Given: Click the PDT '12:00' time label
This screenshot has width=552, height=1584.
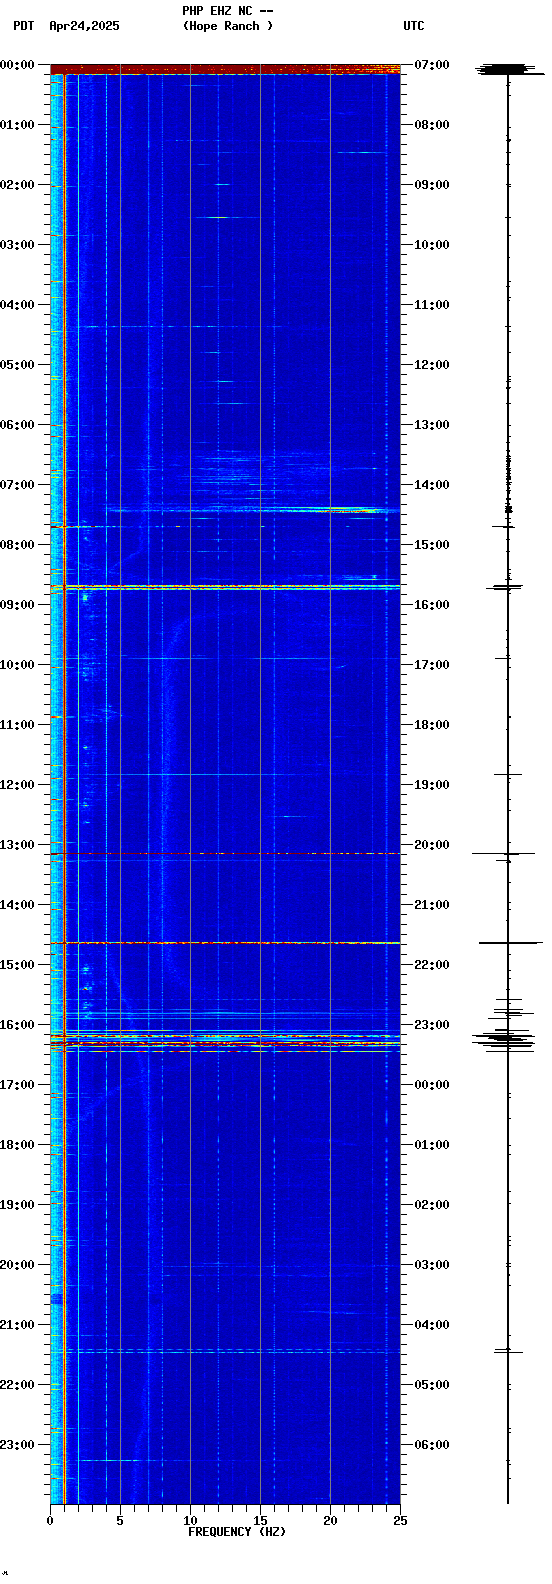Looking at the screenshot, I should pyautogui.click(x=18, y=785).
